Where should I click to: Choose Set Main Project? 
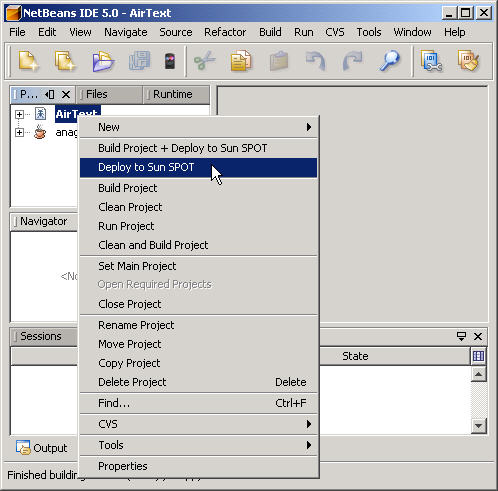point(199,266)
